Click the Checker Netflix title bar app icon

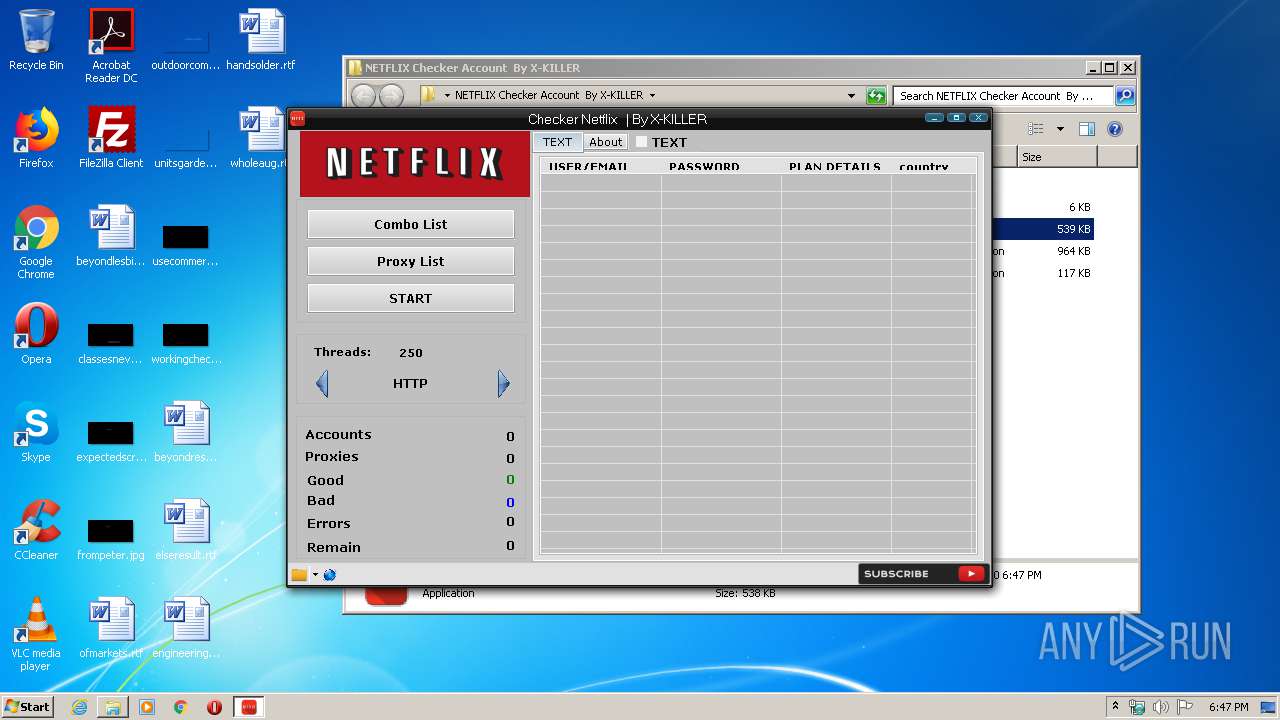click(x=297, y=118)
